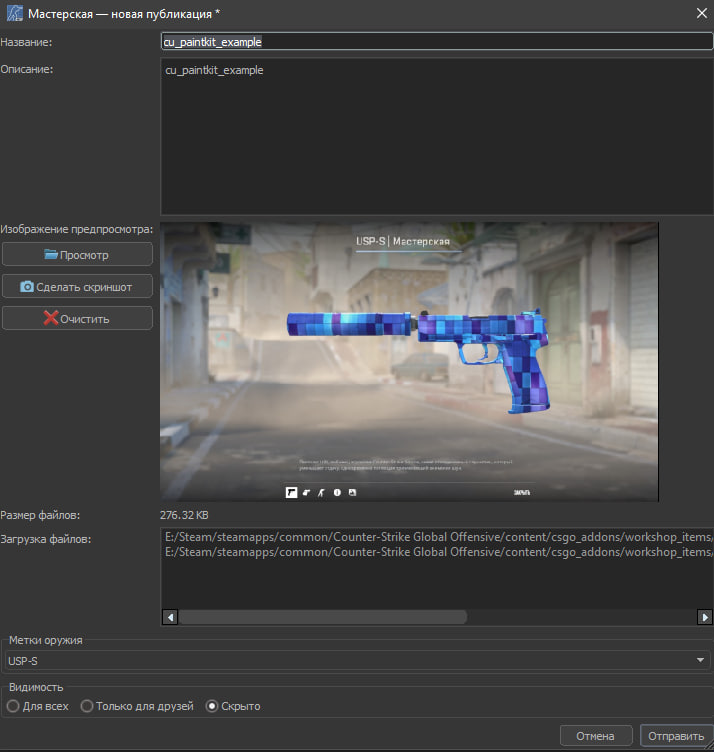714x752 pixels.
Task: Select the Только для друзей visibility option
Action: [x=137, y=706]
